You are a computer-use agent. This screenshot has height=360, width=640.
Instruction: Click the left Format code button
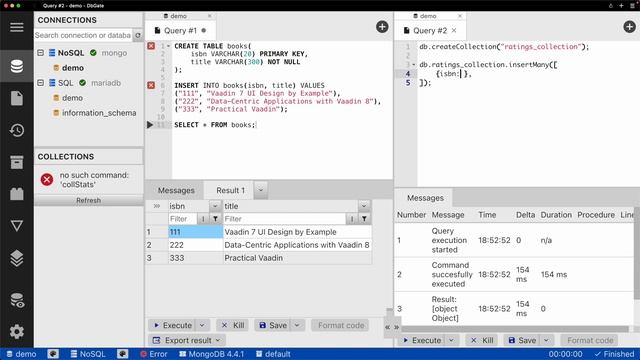coord(341,325)
